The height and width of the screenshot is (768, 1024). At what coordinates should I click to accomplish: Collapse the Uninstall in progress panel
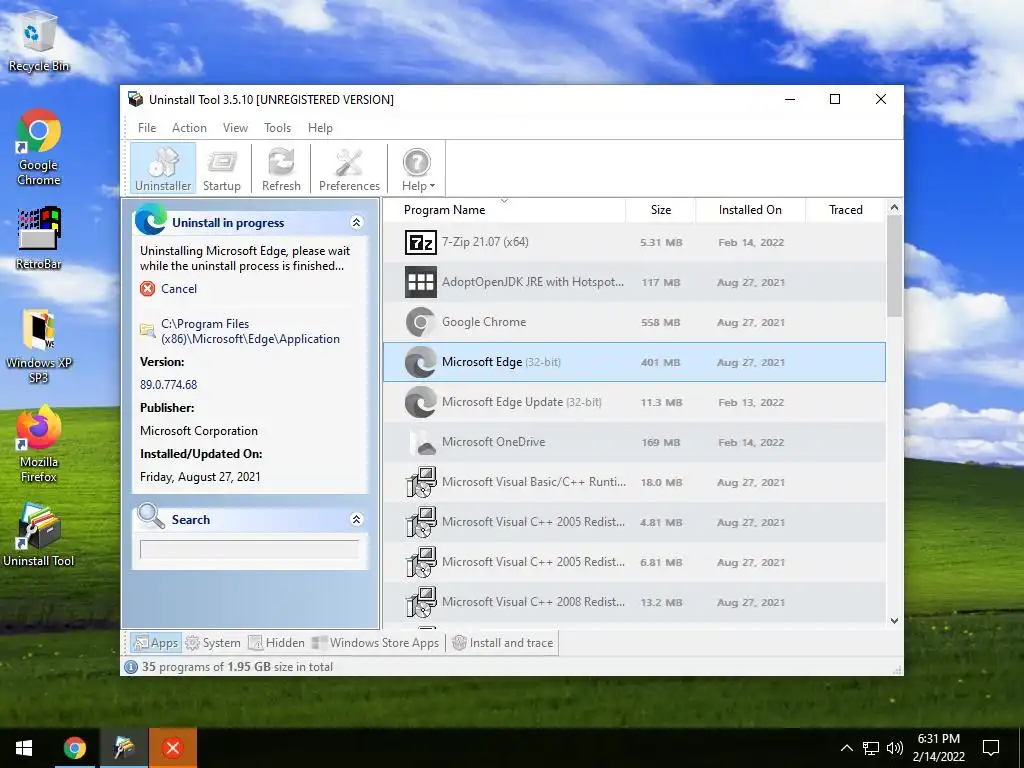[x=357, y=222]
